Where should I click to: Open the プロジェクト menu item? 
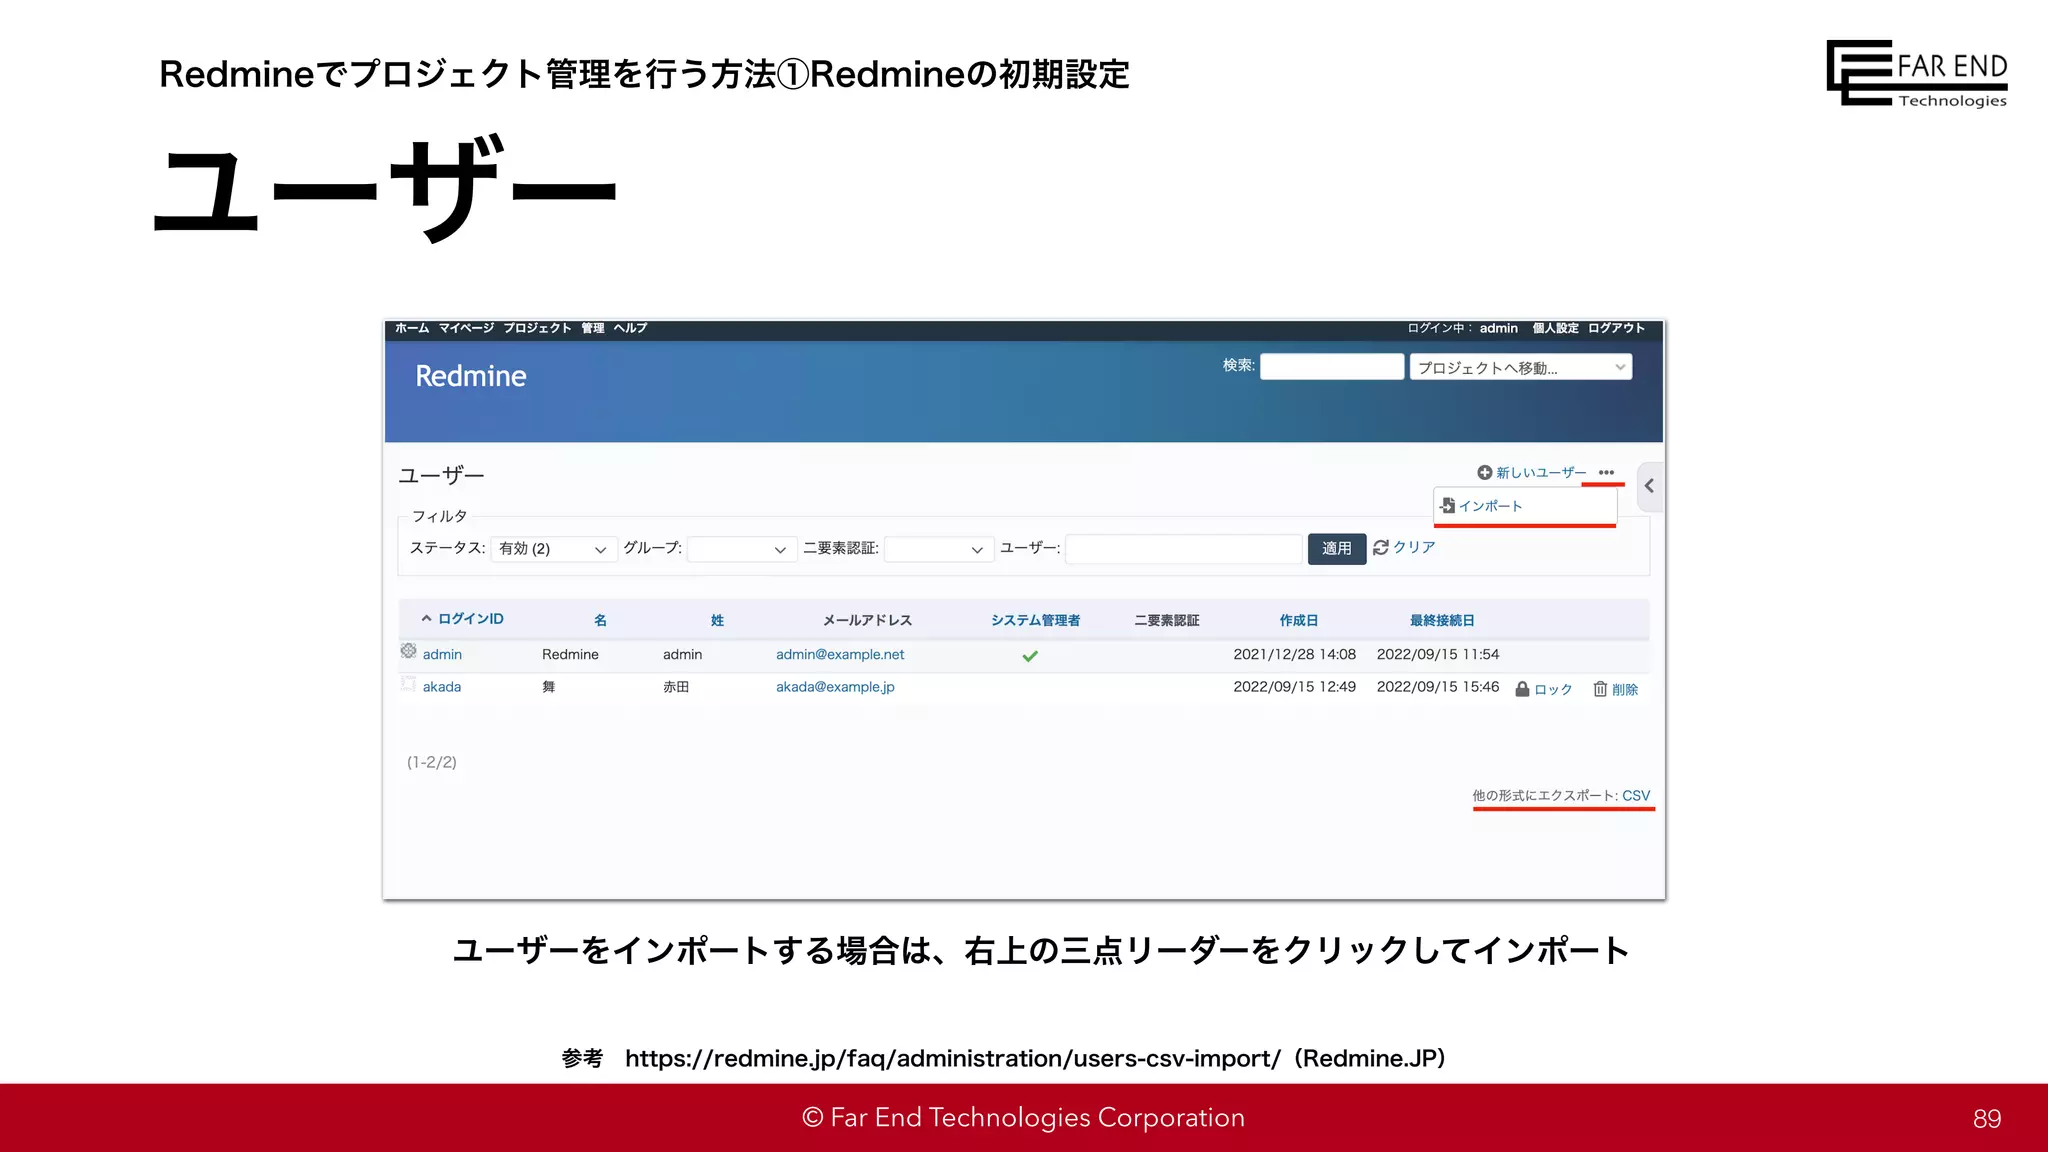[537, 328]
